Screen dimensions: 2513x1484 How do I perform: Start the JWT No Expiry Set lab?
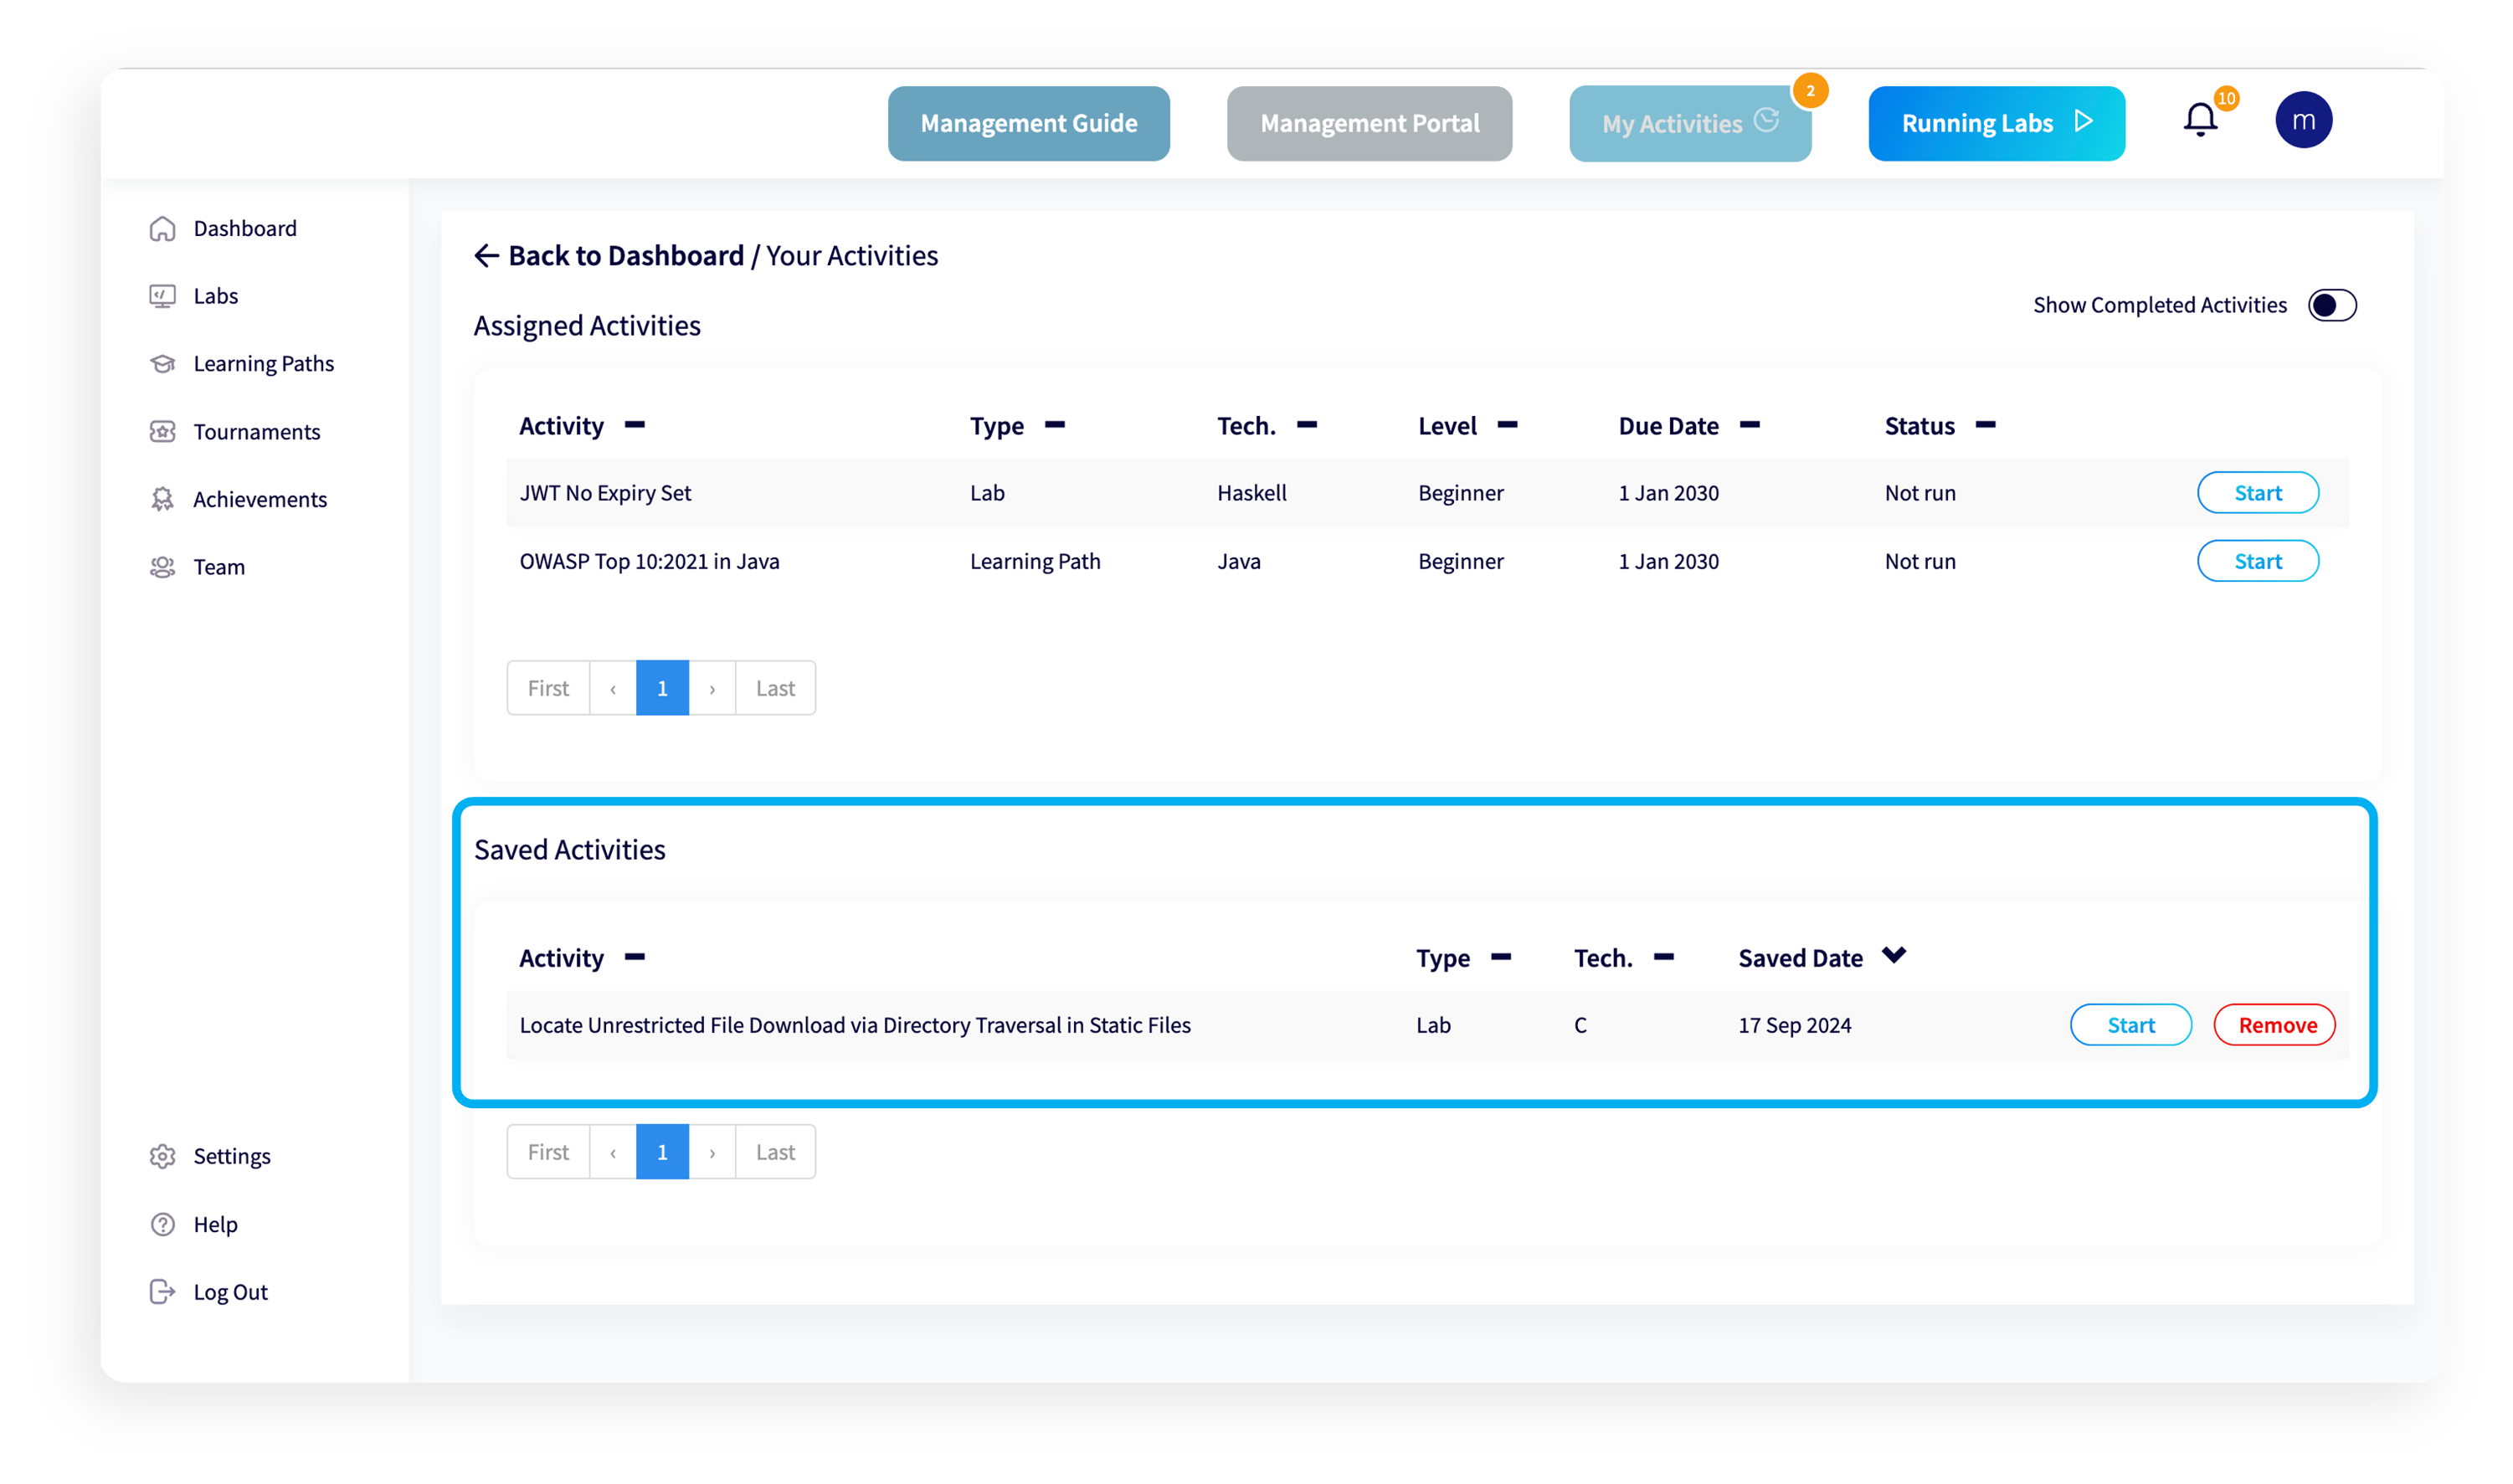(x=2257, y=493)
